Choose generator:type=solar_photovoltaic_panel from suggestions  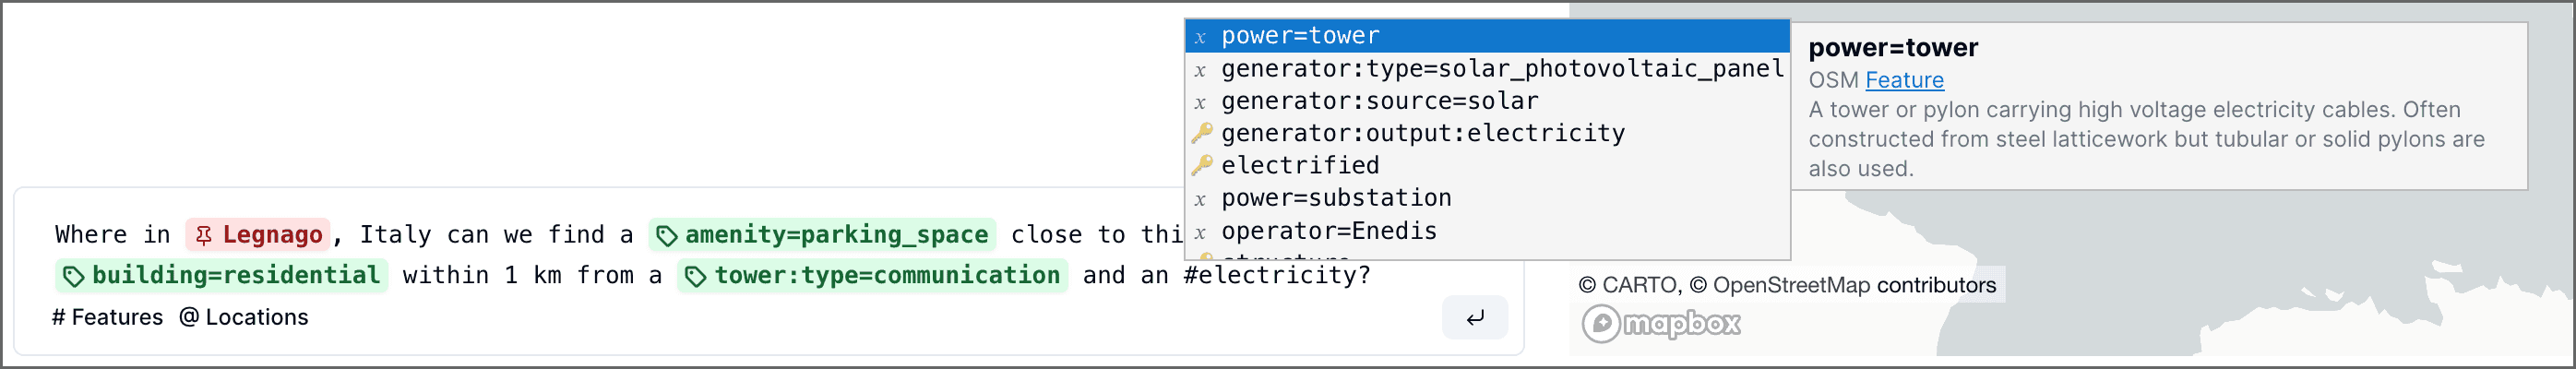point(1501,69)
